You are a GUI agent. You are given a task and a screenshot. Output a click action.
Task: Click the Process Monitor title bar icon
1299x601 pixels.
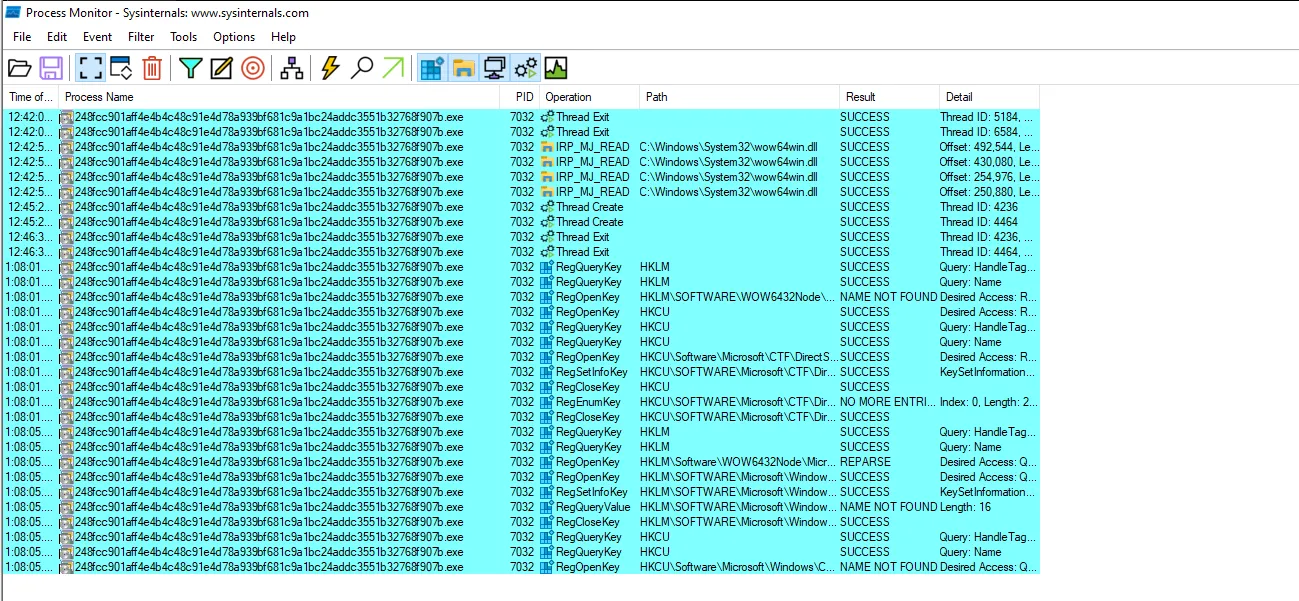pyautogui.click(x=13, y=13)
